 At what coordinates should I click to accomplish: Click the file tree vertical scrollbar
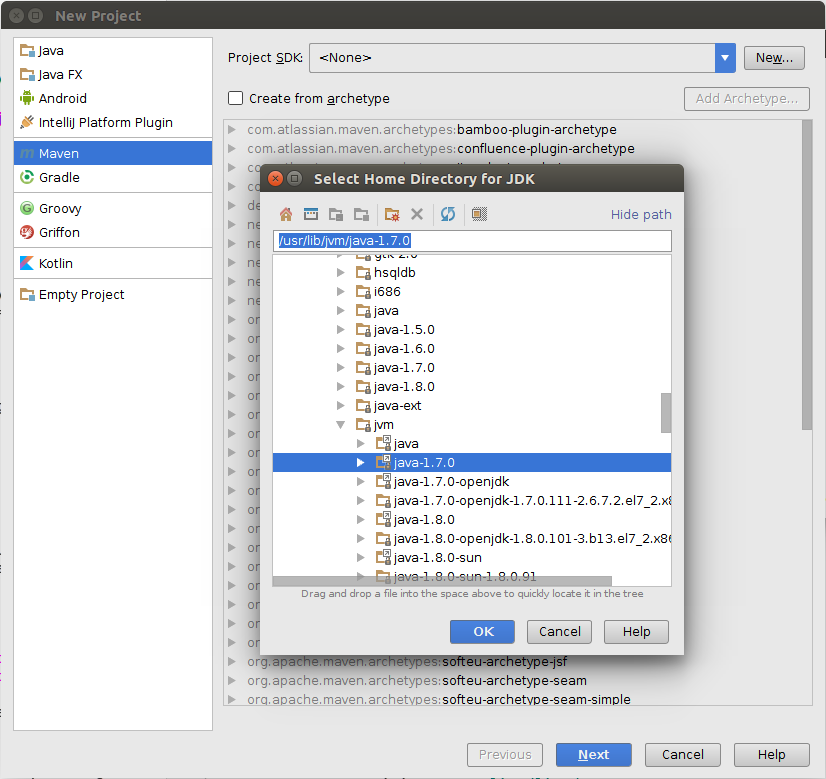(666, 412)
